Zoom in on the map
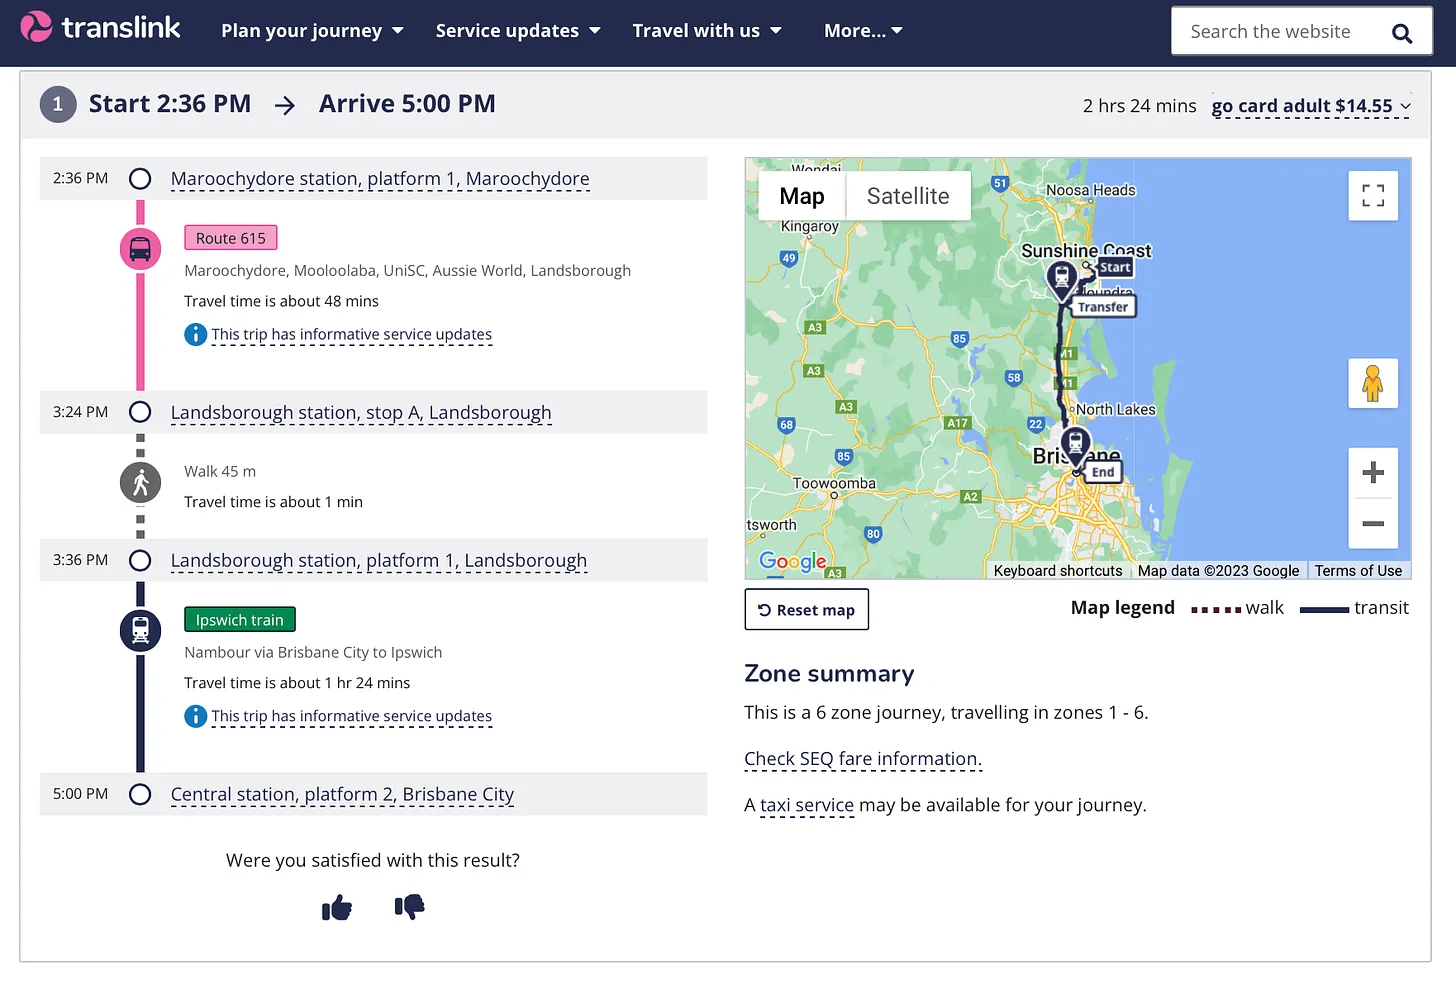Viewport: 1456px width, 988px height. coord(1373,473)
